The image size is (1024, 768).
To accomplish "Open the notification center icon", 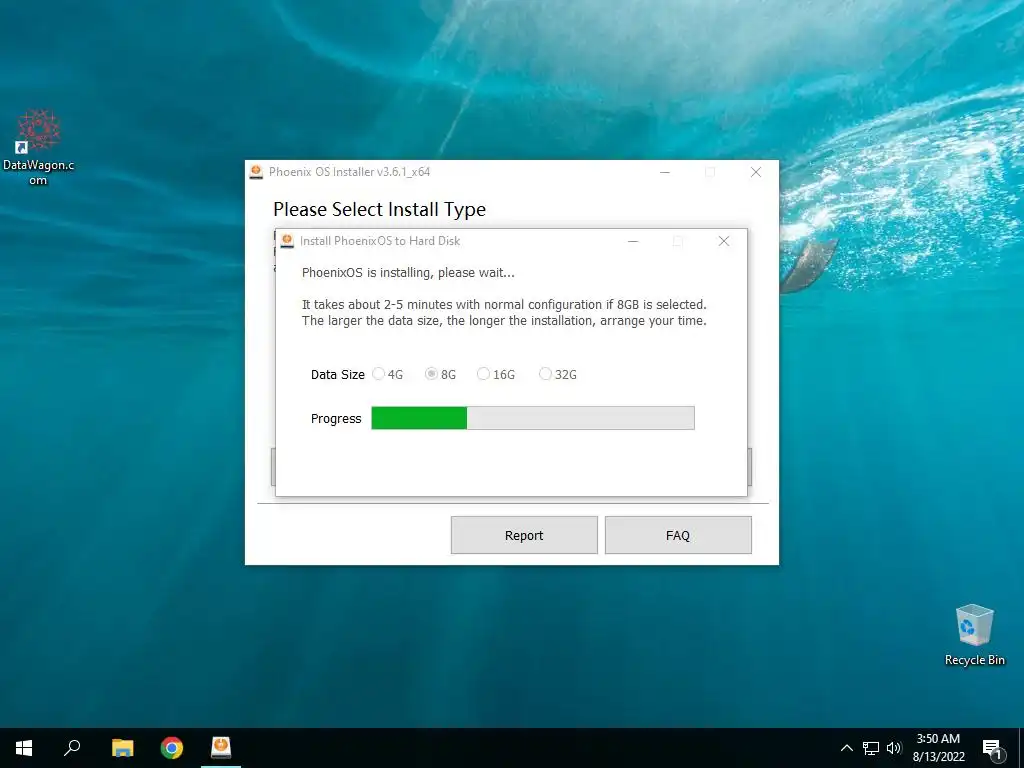I will [992, 750].
